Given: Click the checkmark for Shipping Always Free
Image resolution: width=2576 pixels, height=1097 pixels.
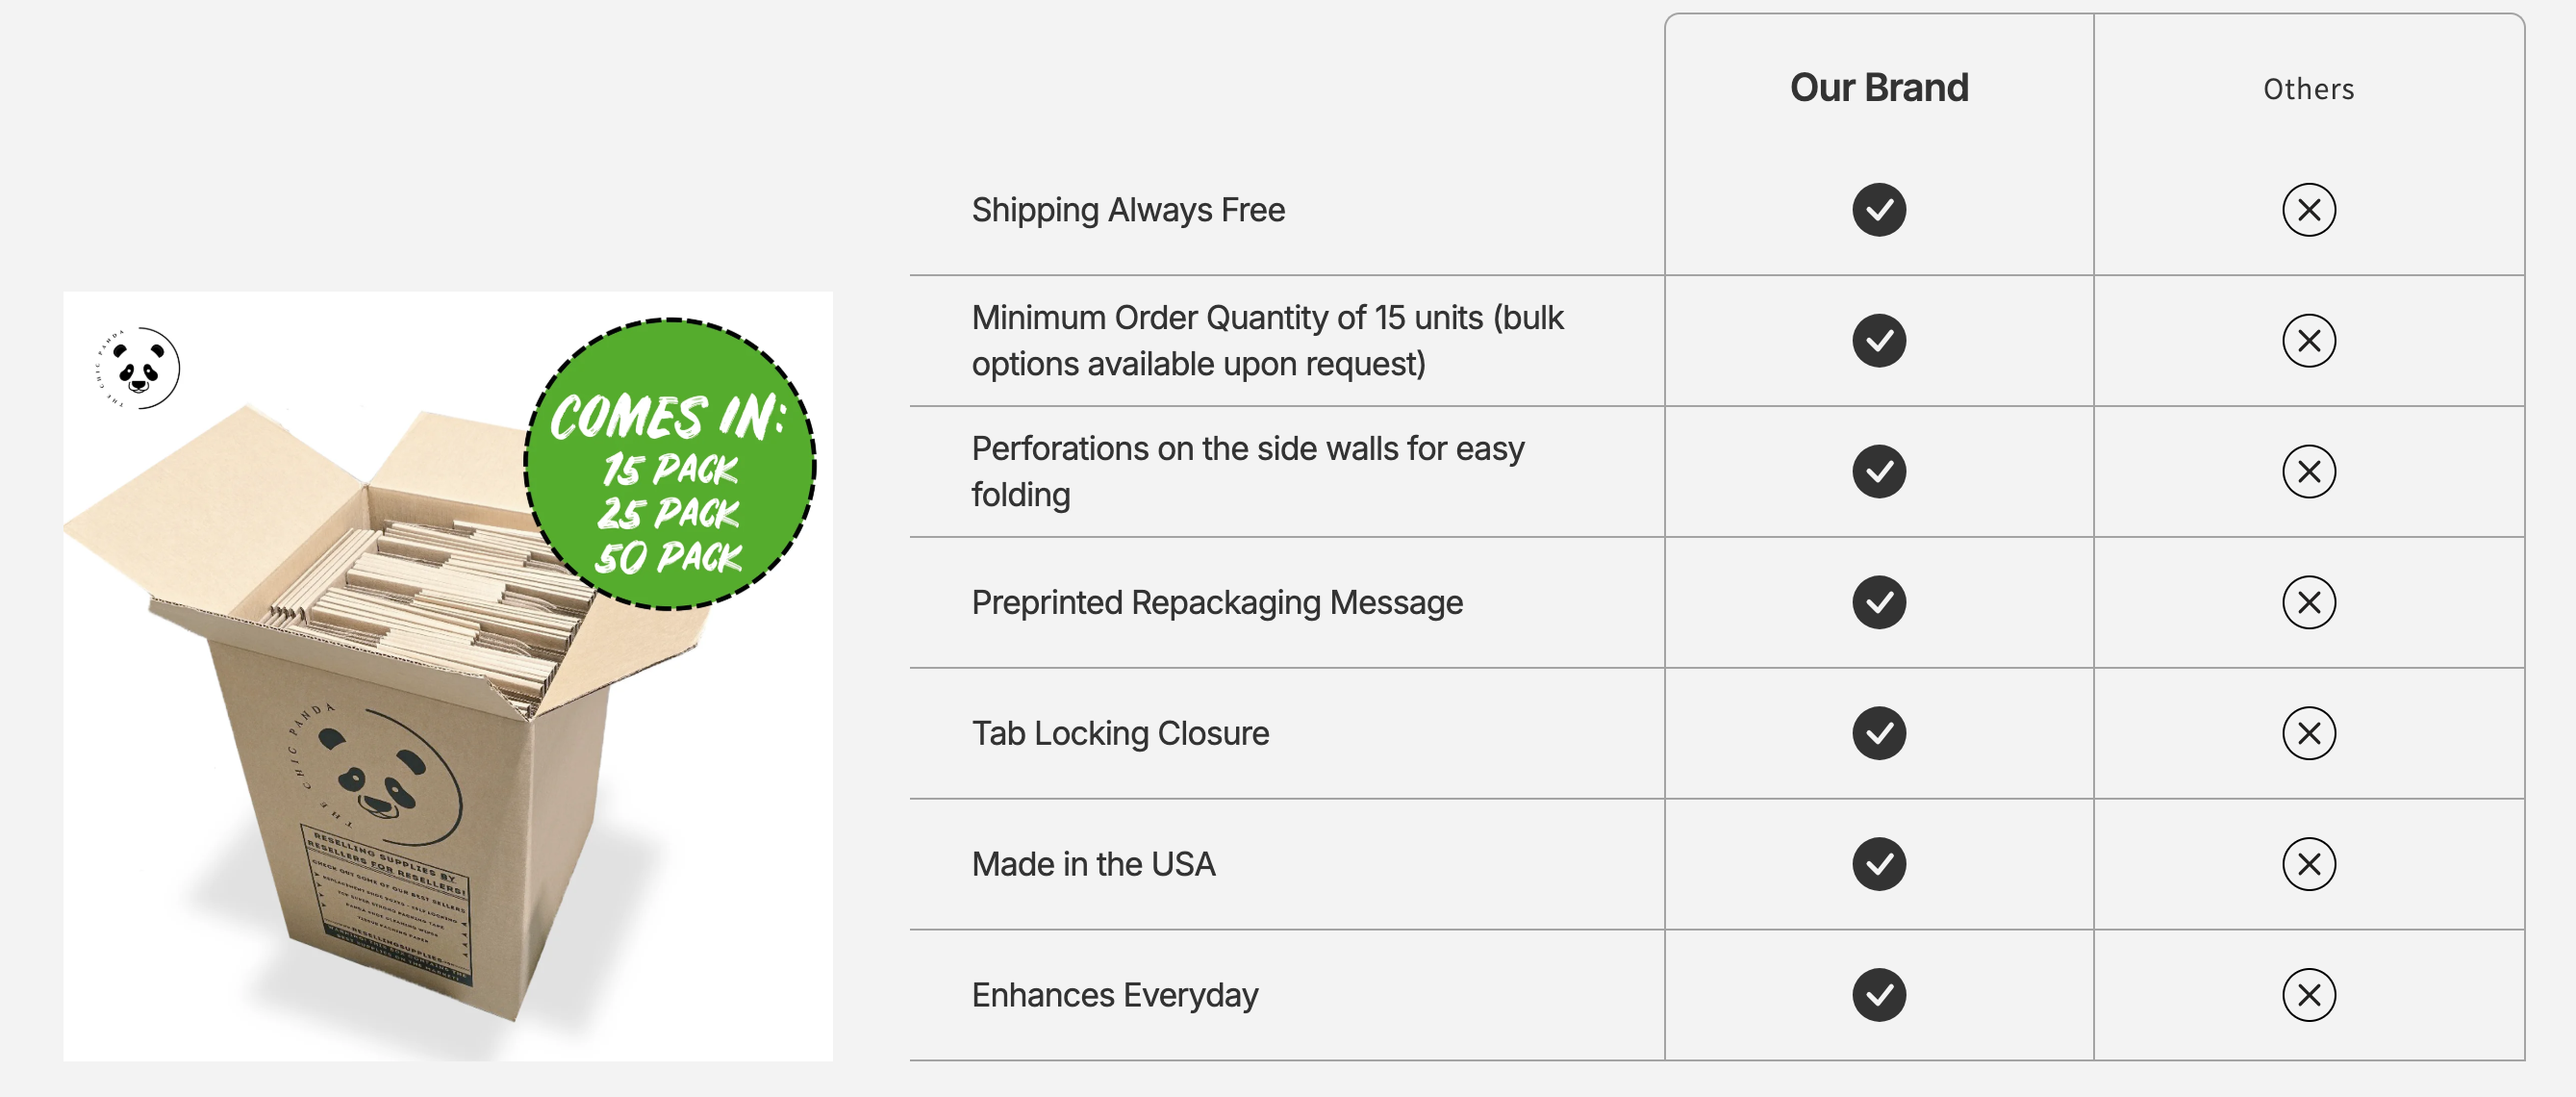Looking at the screenshot, I should pos(1879,210).
